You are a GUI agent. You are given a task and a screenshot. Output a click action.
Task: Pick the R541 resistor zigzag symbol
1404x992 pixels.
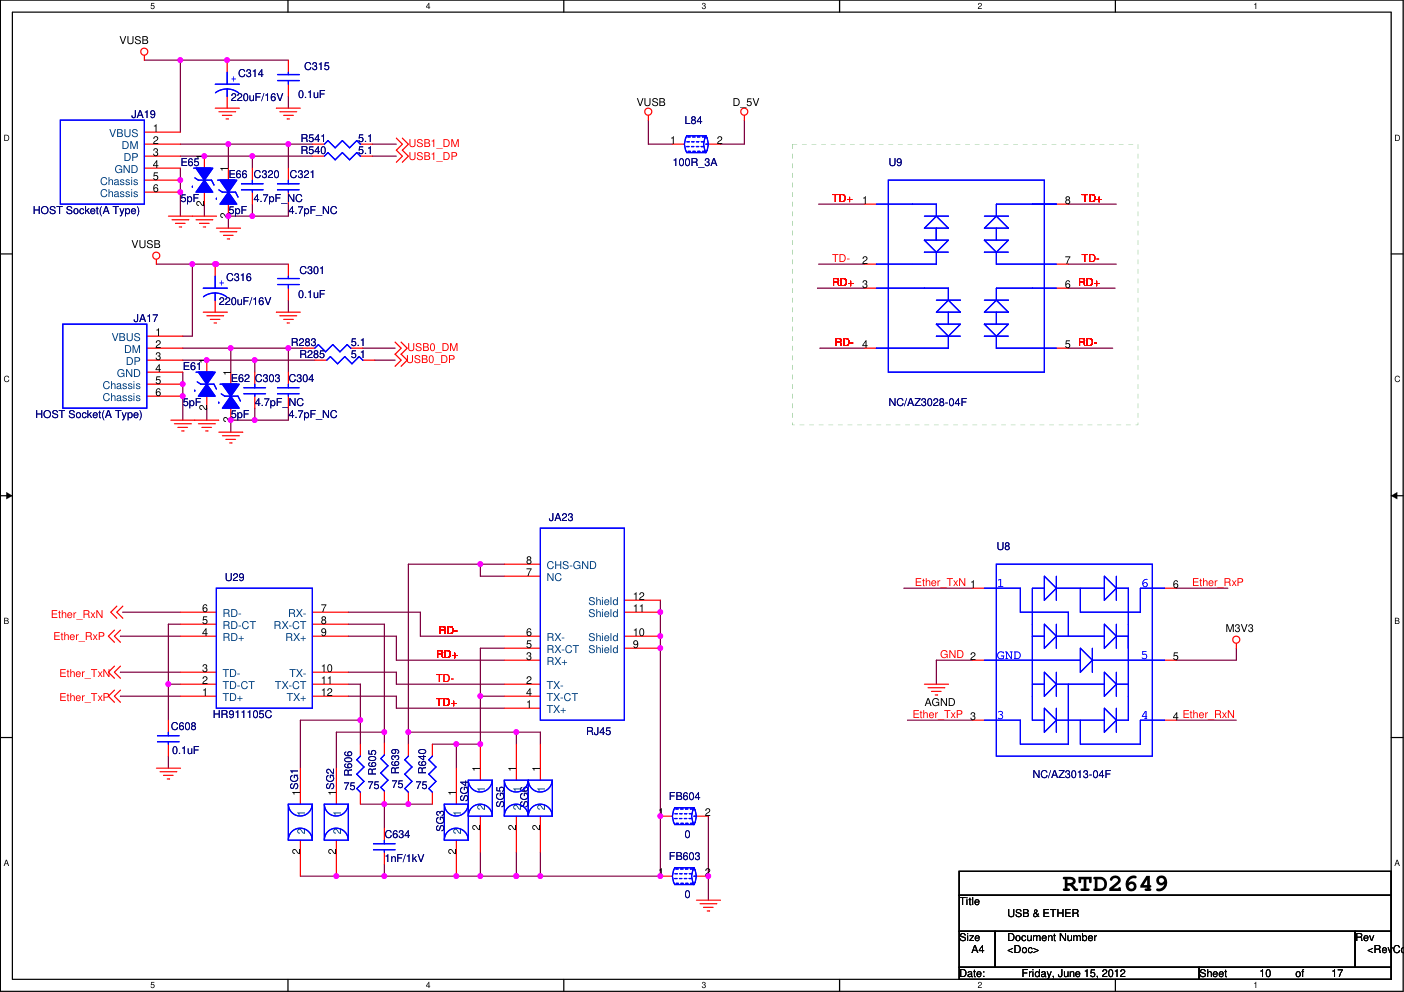(342, 145)
